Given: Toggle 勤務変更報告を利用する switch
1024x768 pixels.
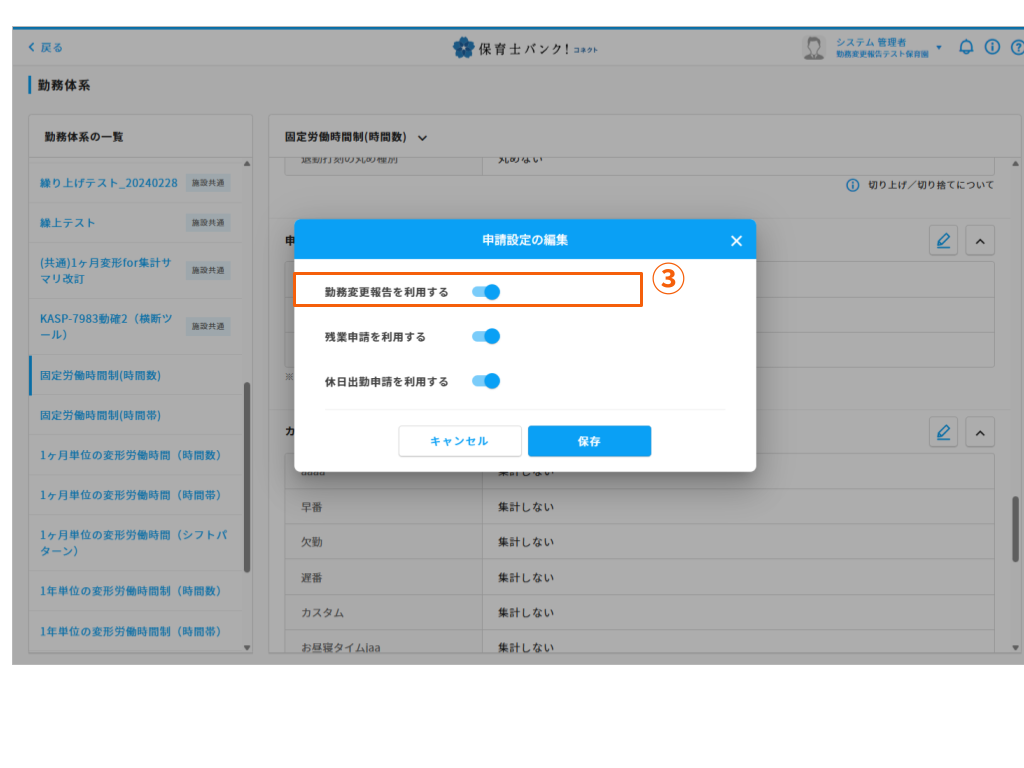Looking at the screenshot, I should tap(486, 292).
